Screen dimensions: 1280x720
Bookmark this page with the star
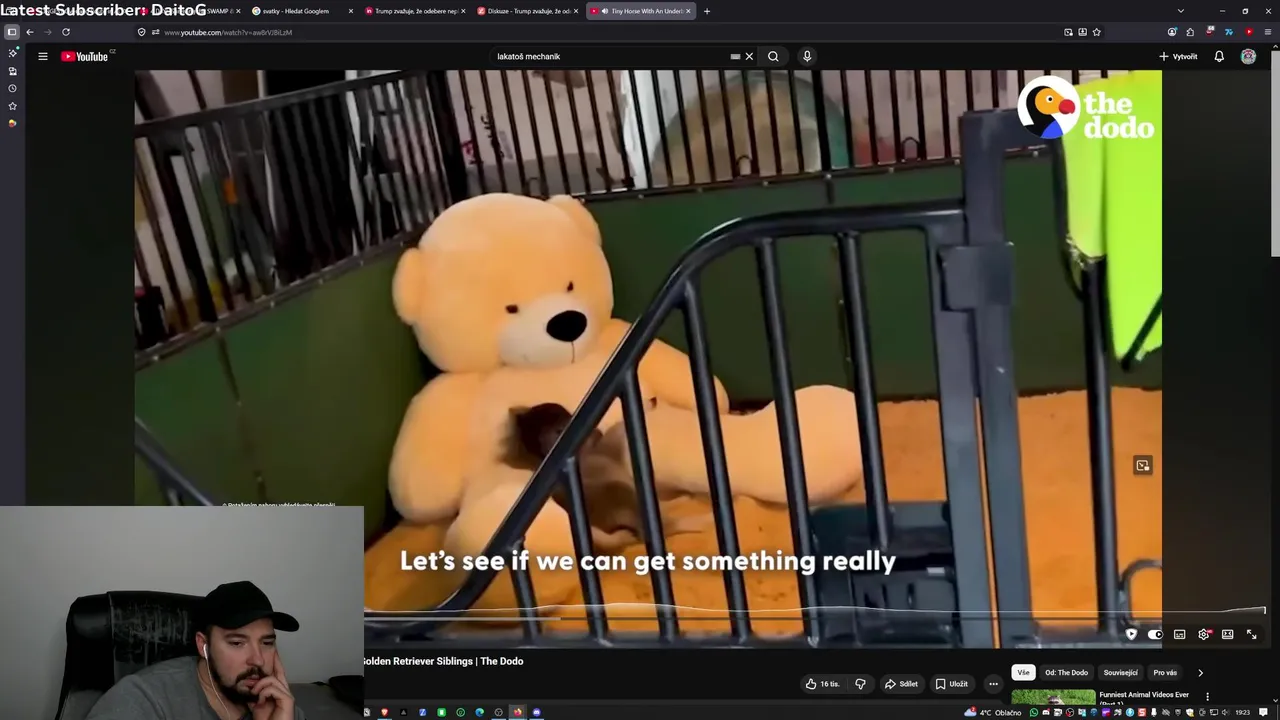click(x=1097, y=32)
